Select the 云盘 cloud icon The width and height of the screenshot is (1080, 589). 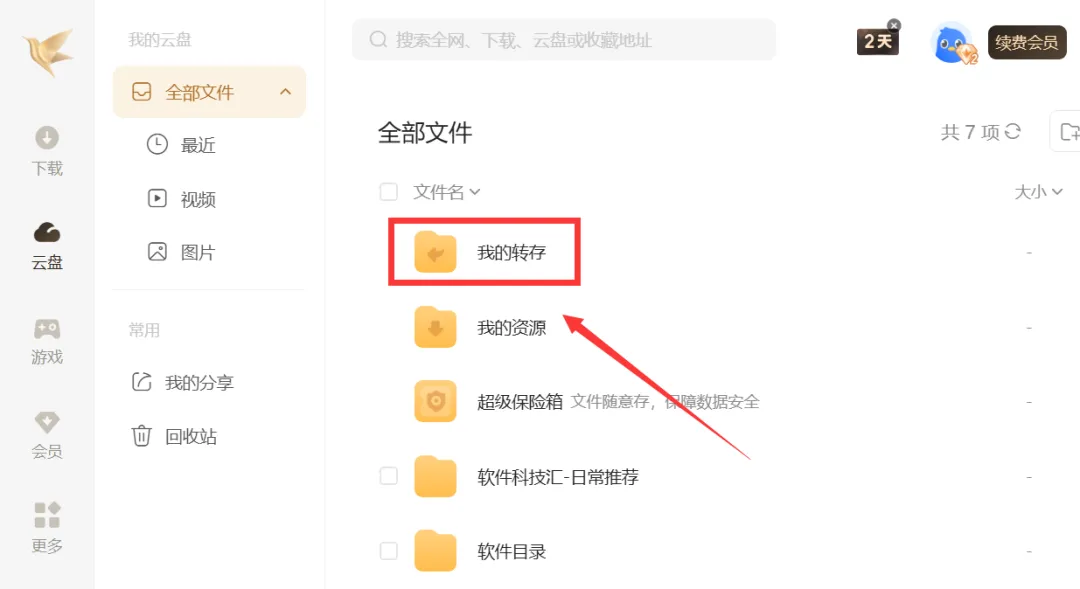coord(47,233)
